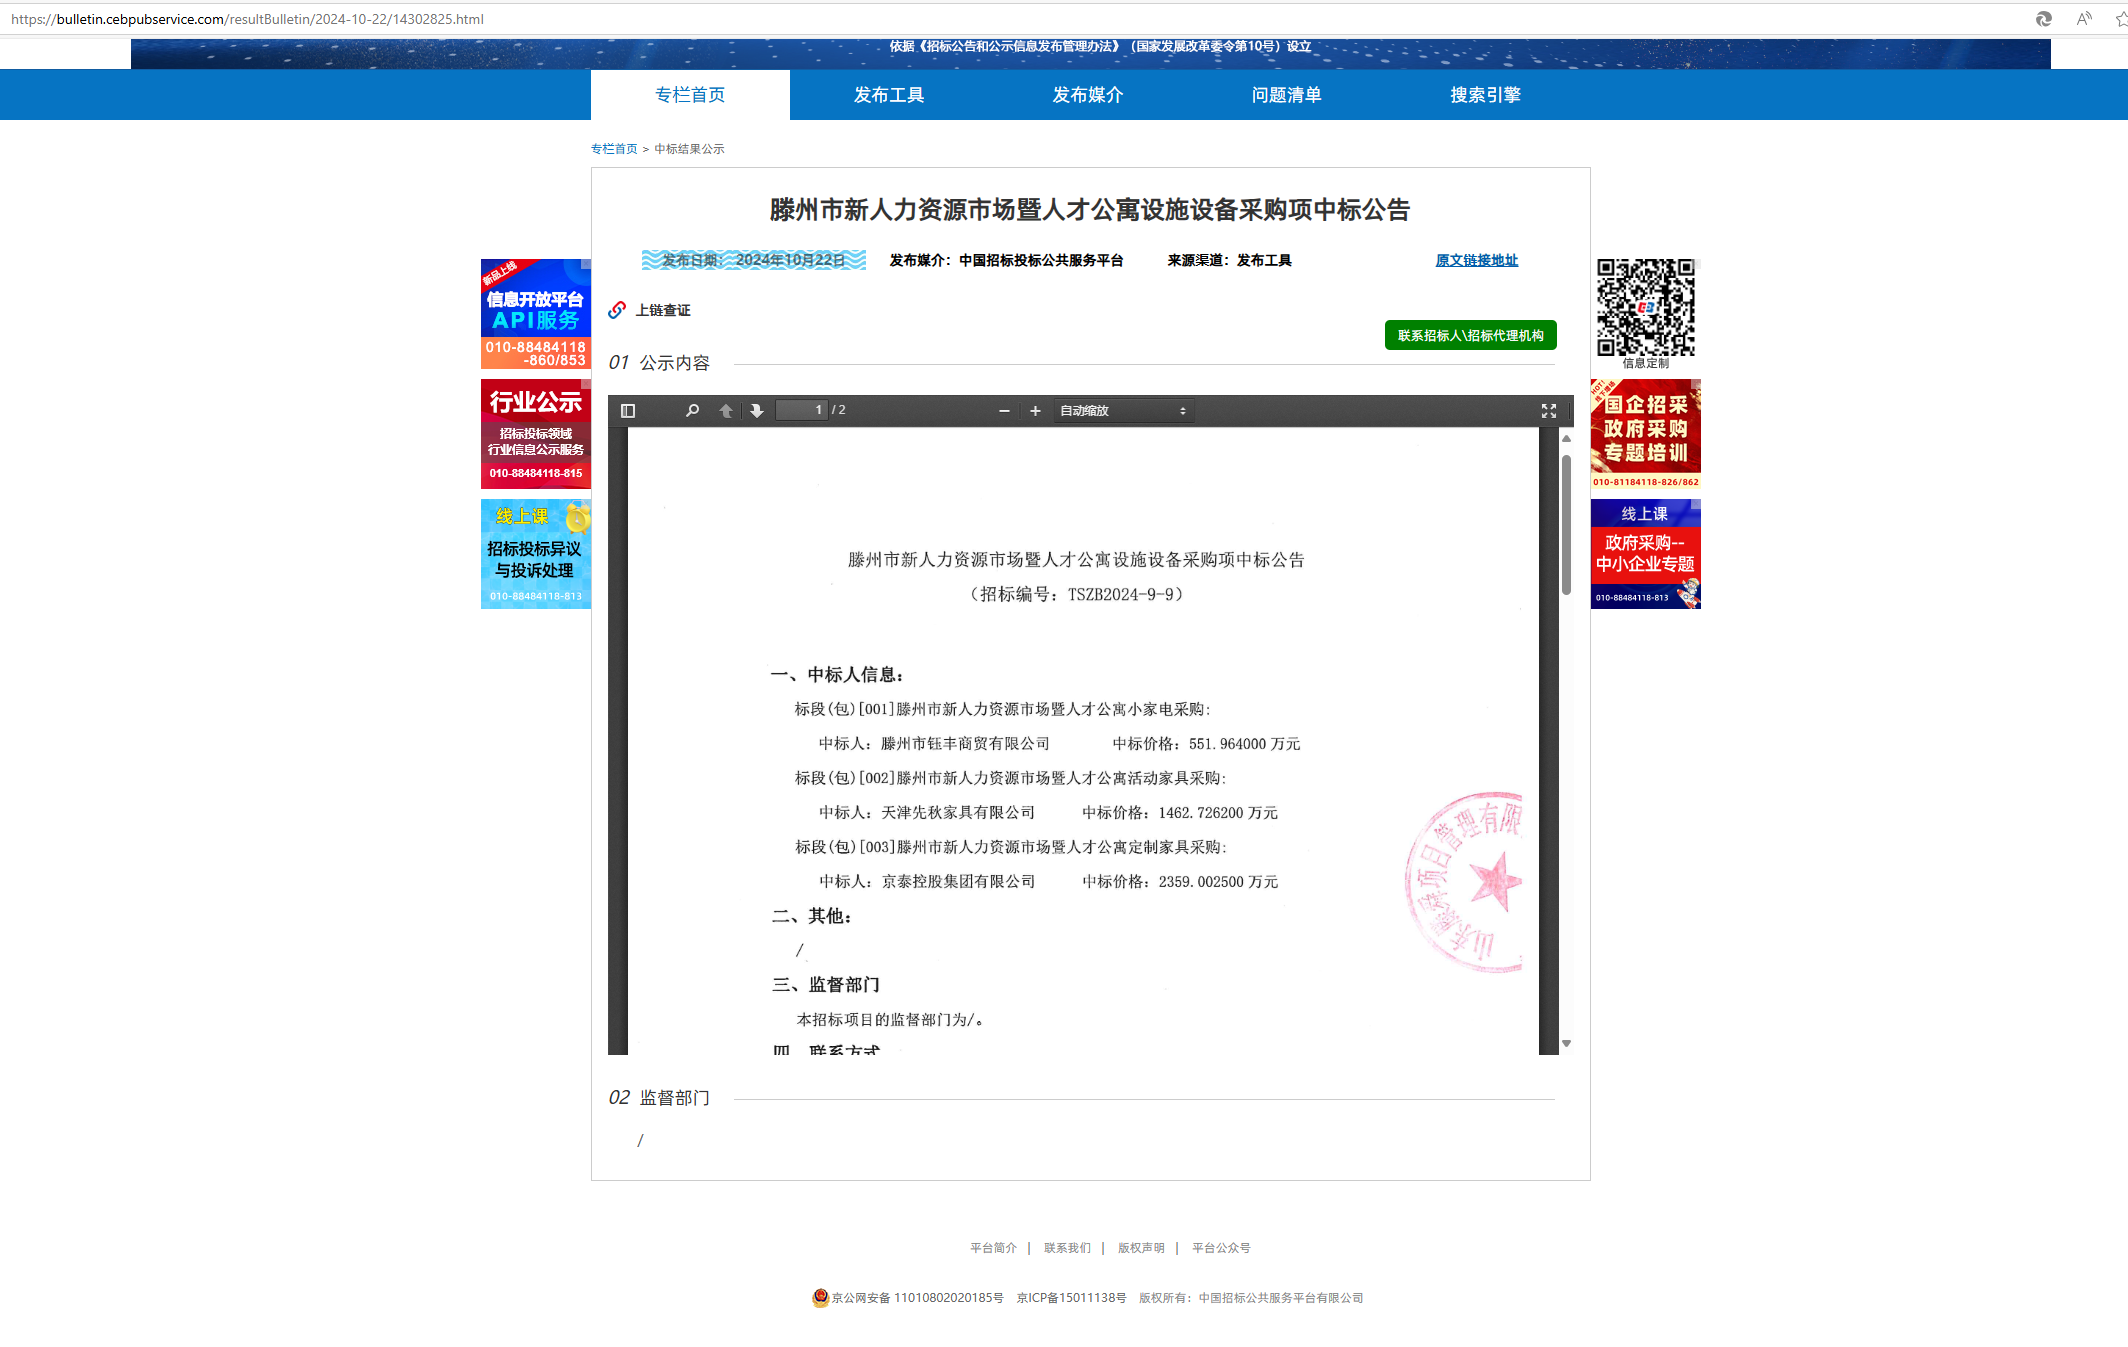Screen dimensions: 2128x1347
Task: Switch to 发布工具 tab
Action: (888, 95)
